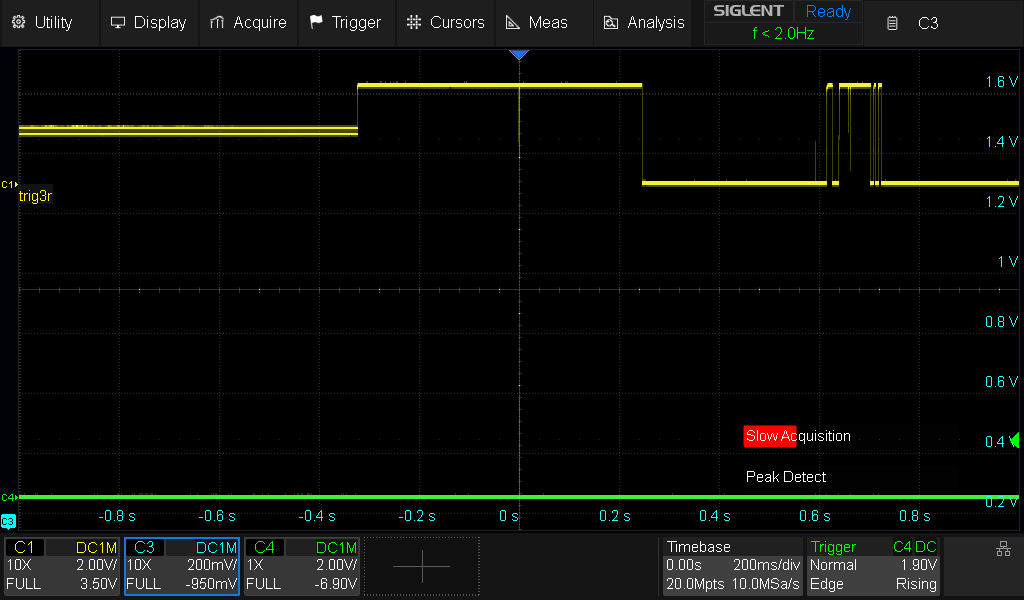Click the frequency counter readout f < 2.0Hz
1024x600 pixels.
click(x=782, y=34)
